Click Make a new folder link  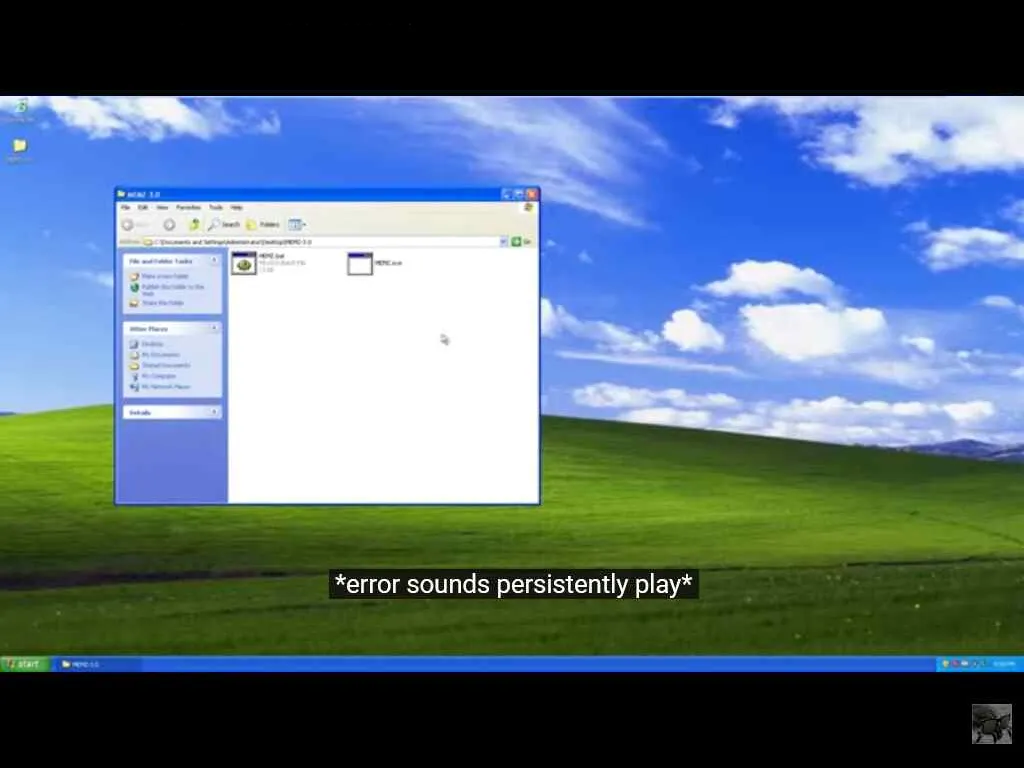pos(165,276)
